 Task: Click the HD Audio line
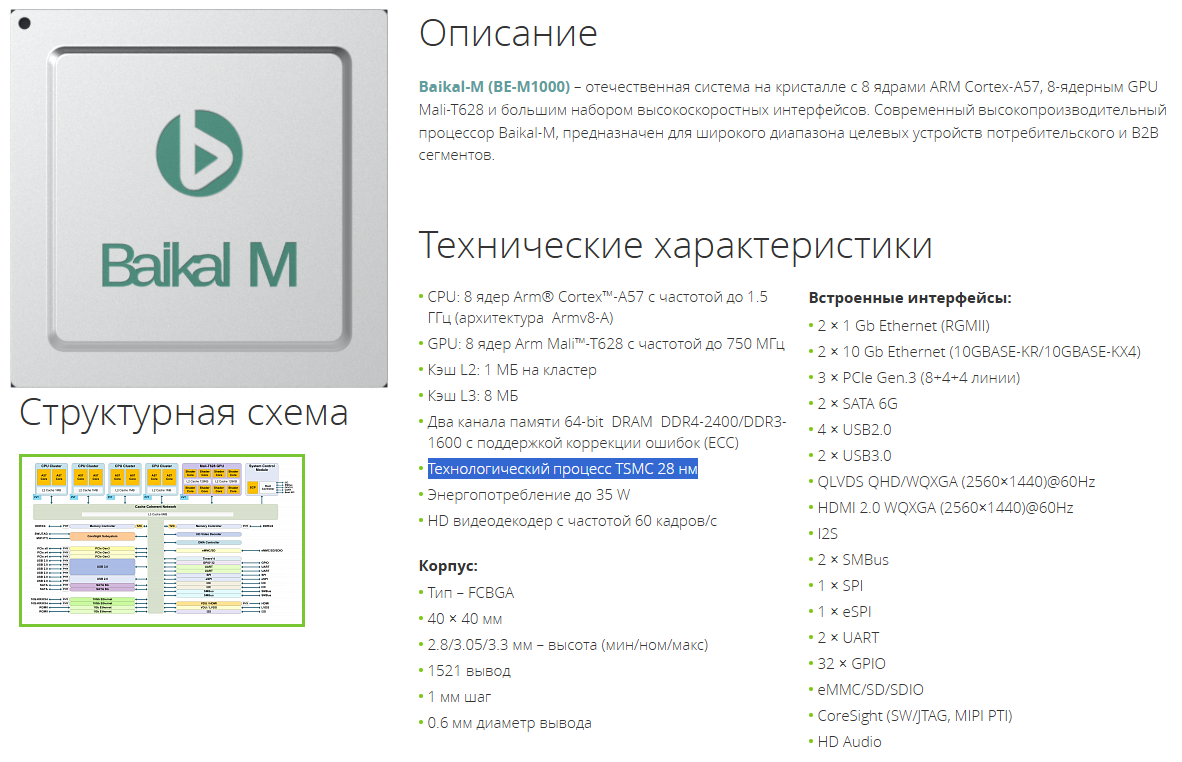click(x=850, y=742)
